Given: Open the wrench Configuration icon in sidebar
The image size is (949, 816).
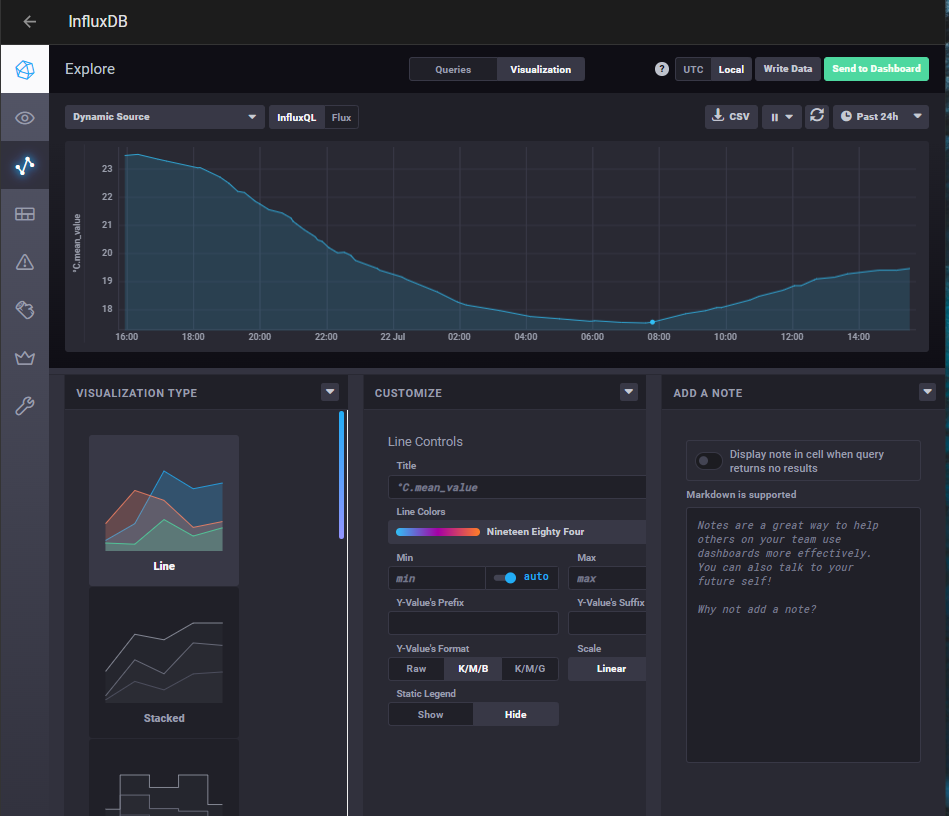Looking at the screenshot, I should coord(25,406).
